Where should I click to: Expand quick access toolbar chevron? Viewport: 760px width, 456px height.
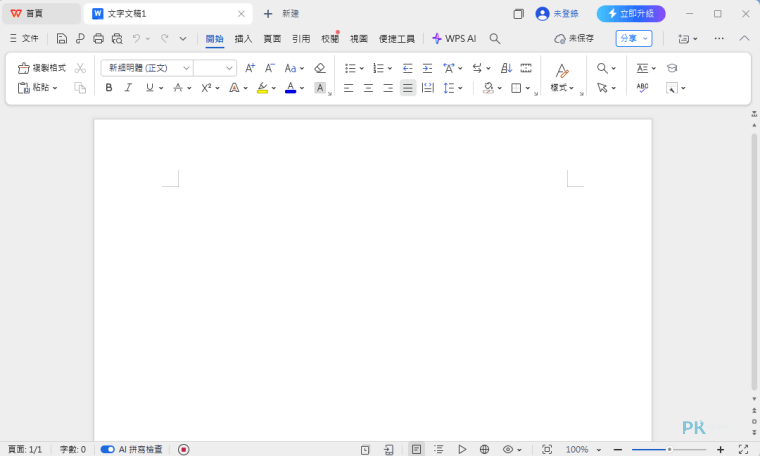pos(183,39)
